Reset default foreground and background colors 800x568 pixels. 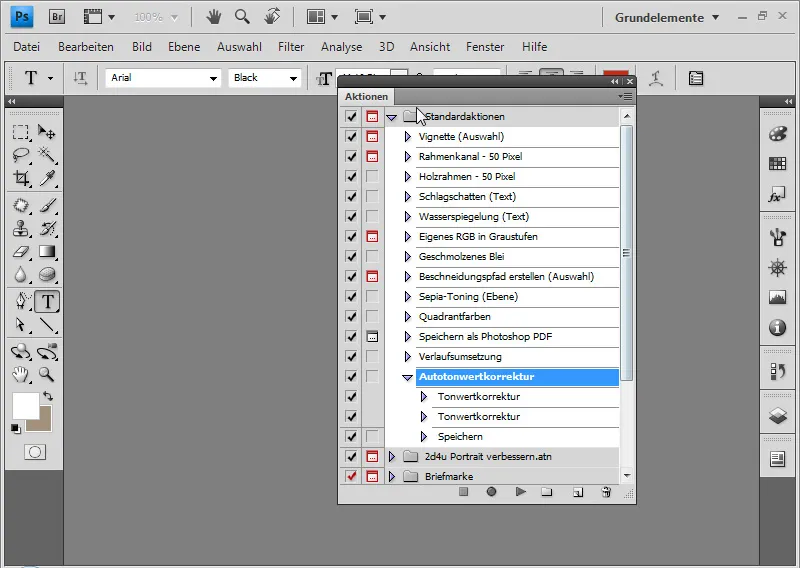pos(16,429)
